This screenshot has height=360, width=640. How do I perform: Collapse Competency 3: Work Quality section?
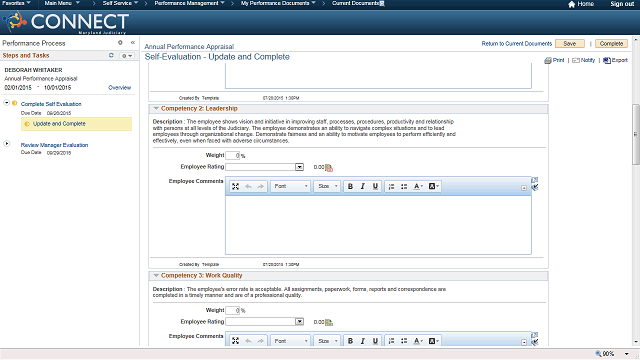156,276
